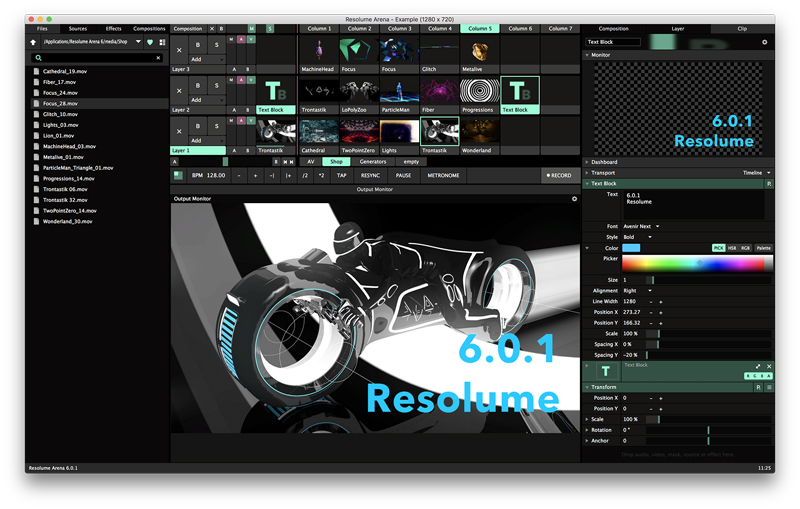Switch to the Sources browser tab
800x509 pixels.
pyautogui.click(x=78, y=29)
